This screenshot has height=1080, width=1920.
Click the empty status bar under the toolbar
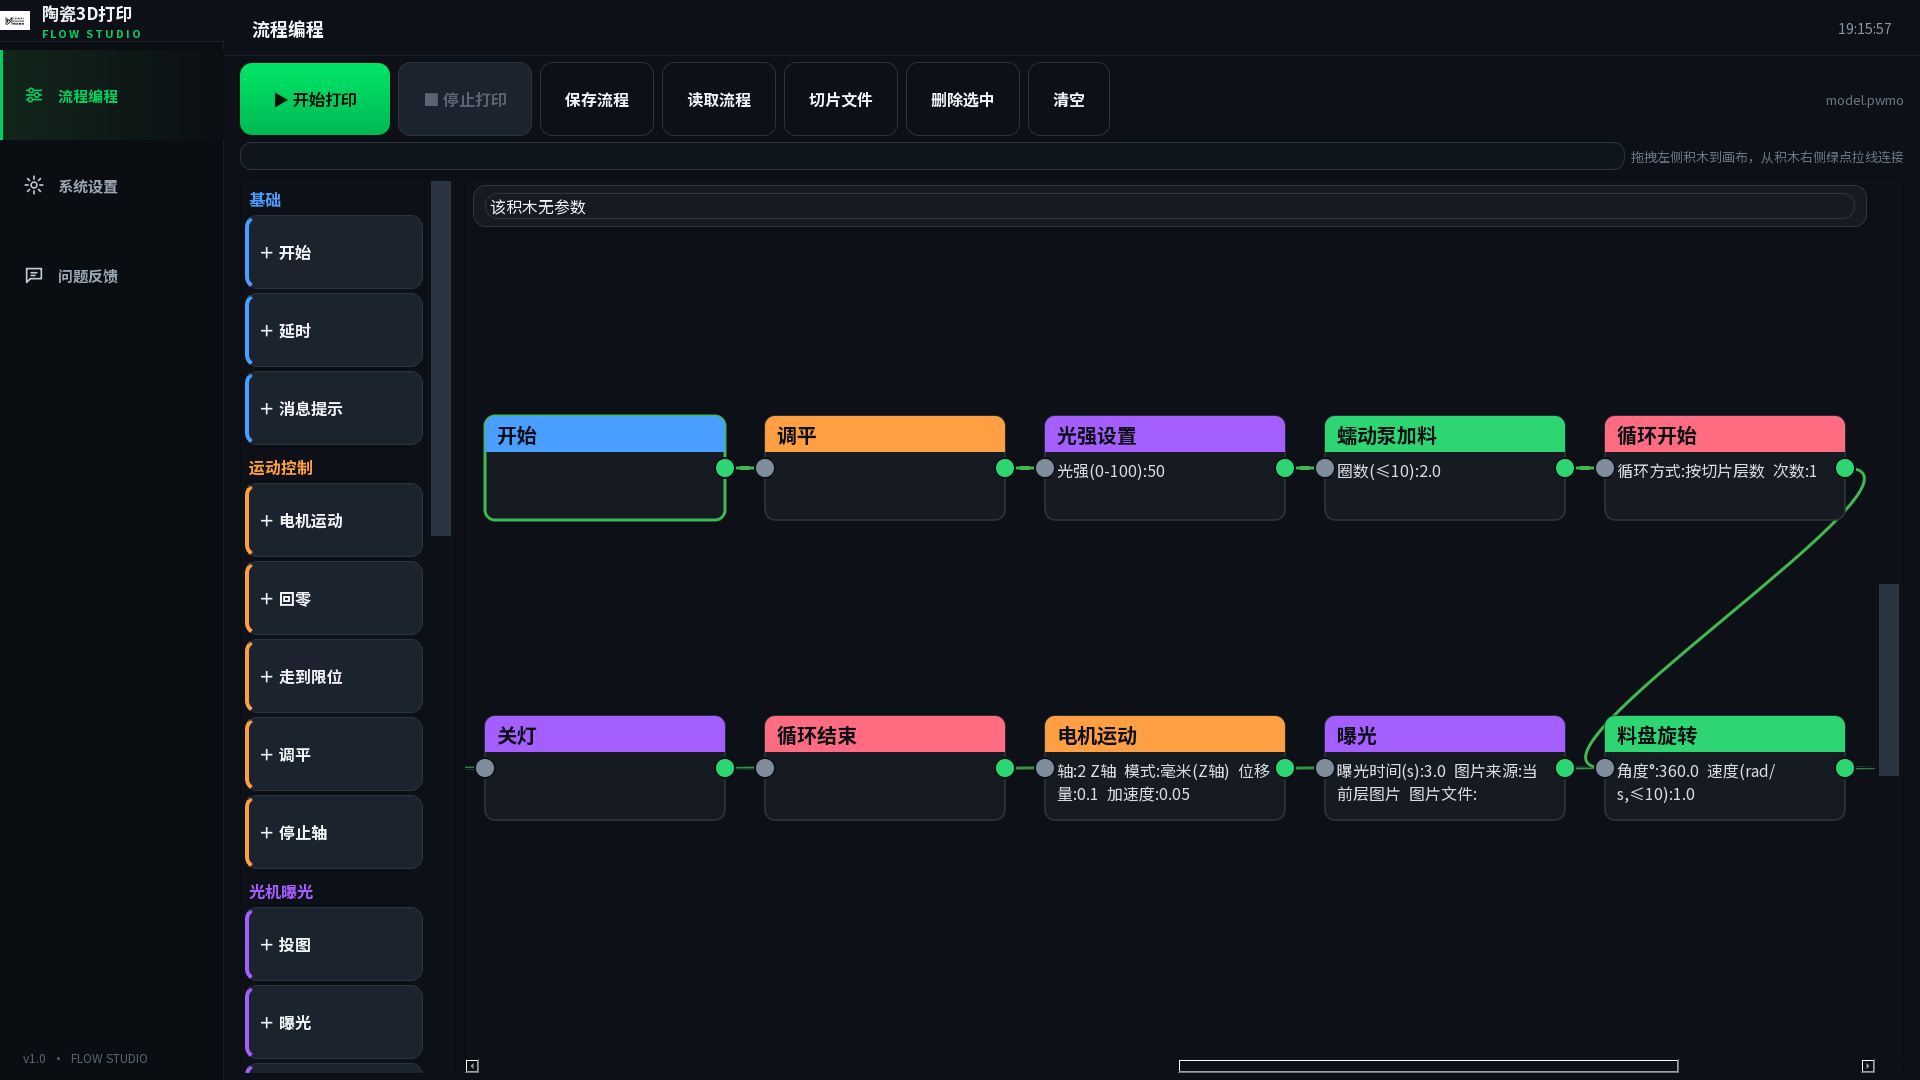[932, 156]
